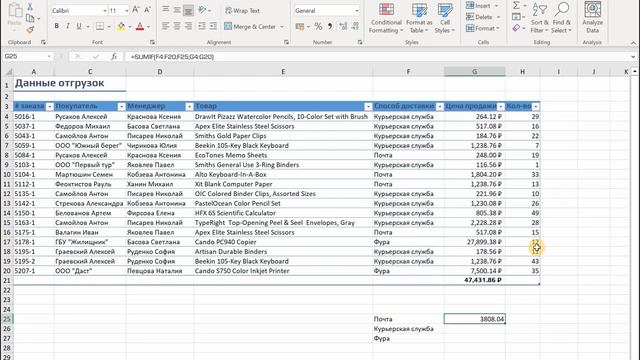Click Decrease Decimal icon

(x=355, y=27)
